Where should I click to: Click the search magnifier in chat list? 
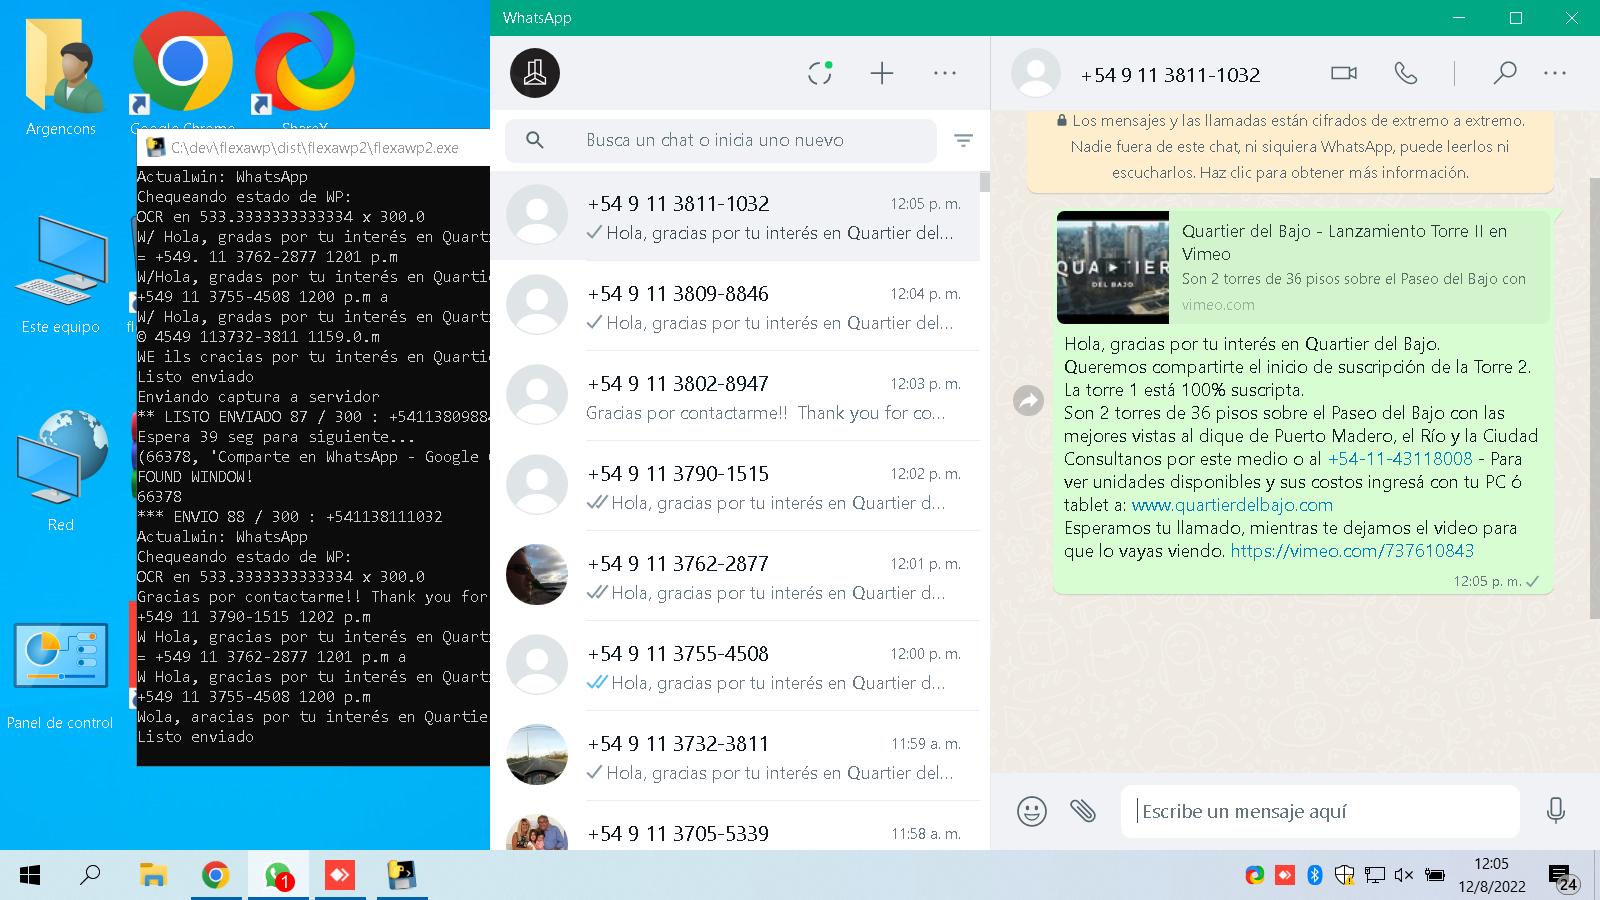[x=535, y=140]
